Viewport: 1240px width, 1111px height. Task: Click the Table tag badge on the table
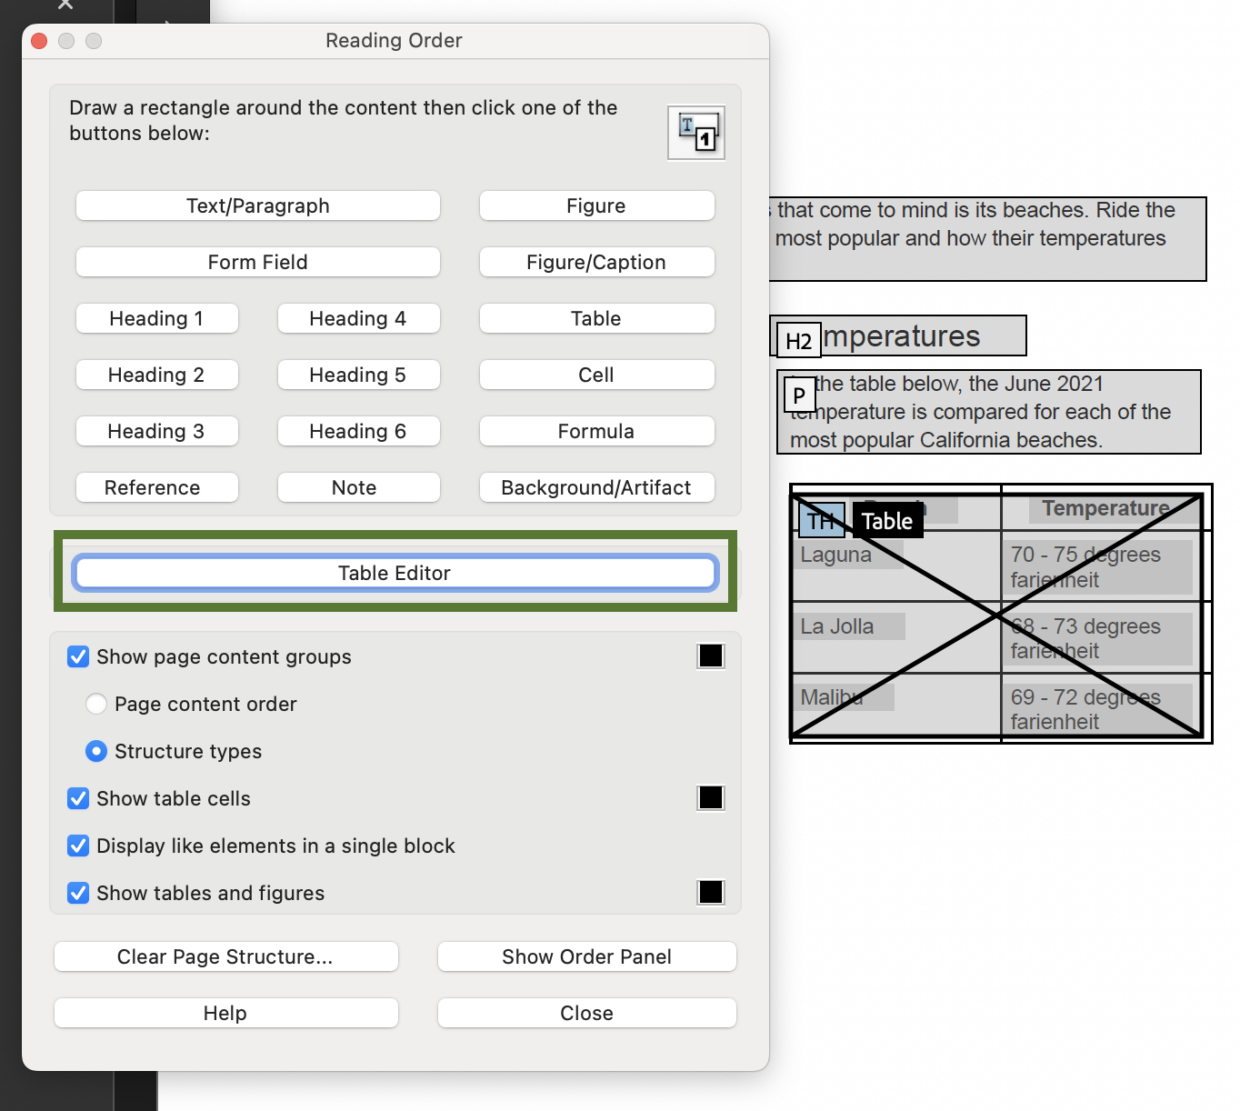tap(887, 520)
